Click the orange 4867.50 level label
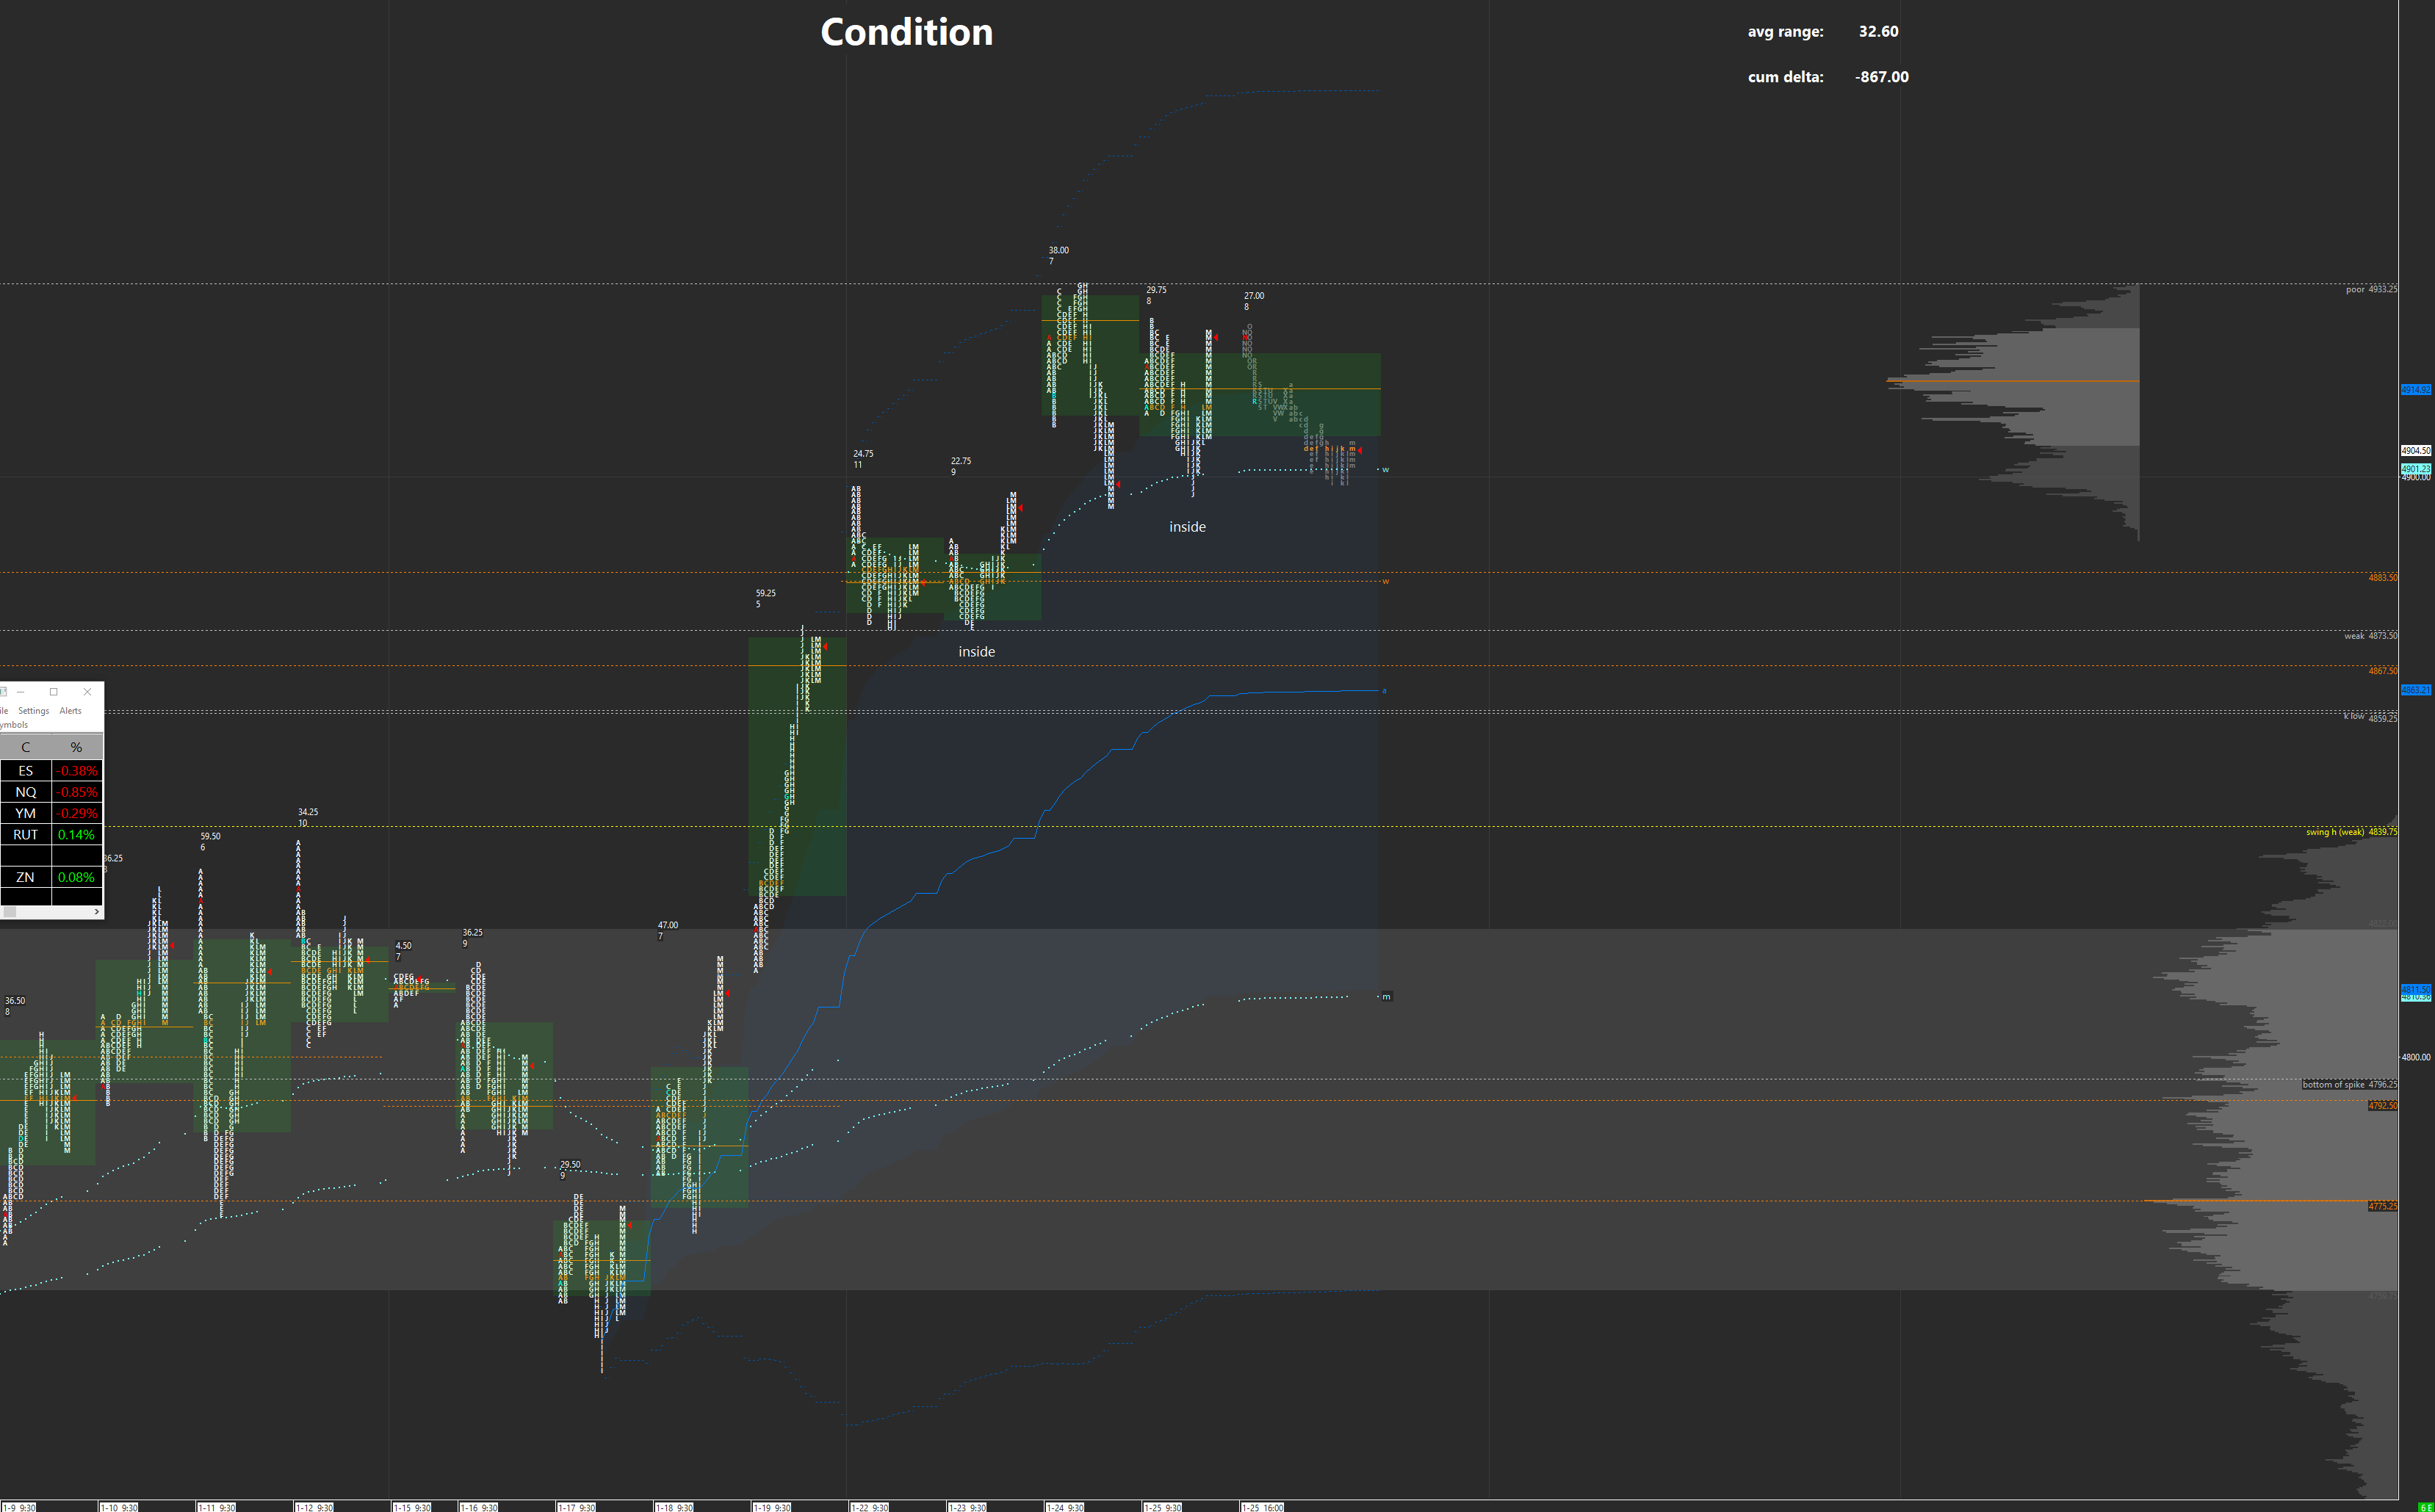Viewport: 2435px width, 1512px height. (x=2382, y=671)
